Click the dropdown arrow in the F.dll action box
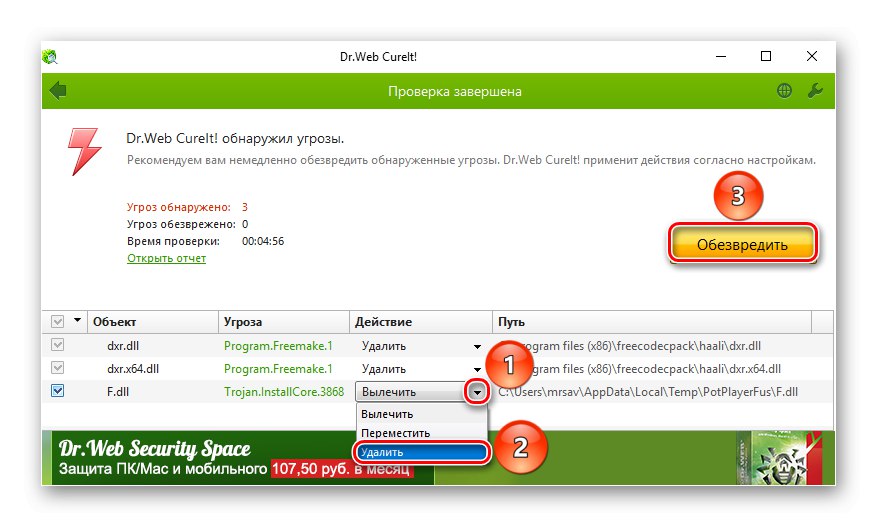Image resolution: width=877 pixels, height=527 pixels. coord(477,392)
